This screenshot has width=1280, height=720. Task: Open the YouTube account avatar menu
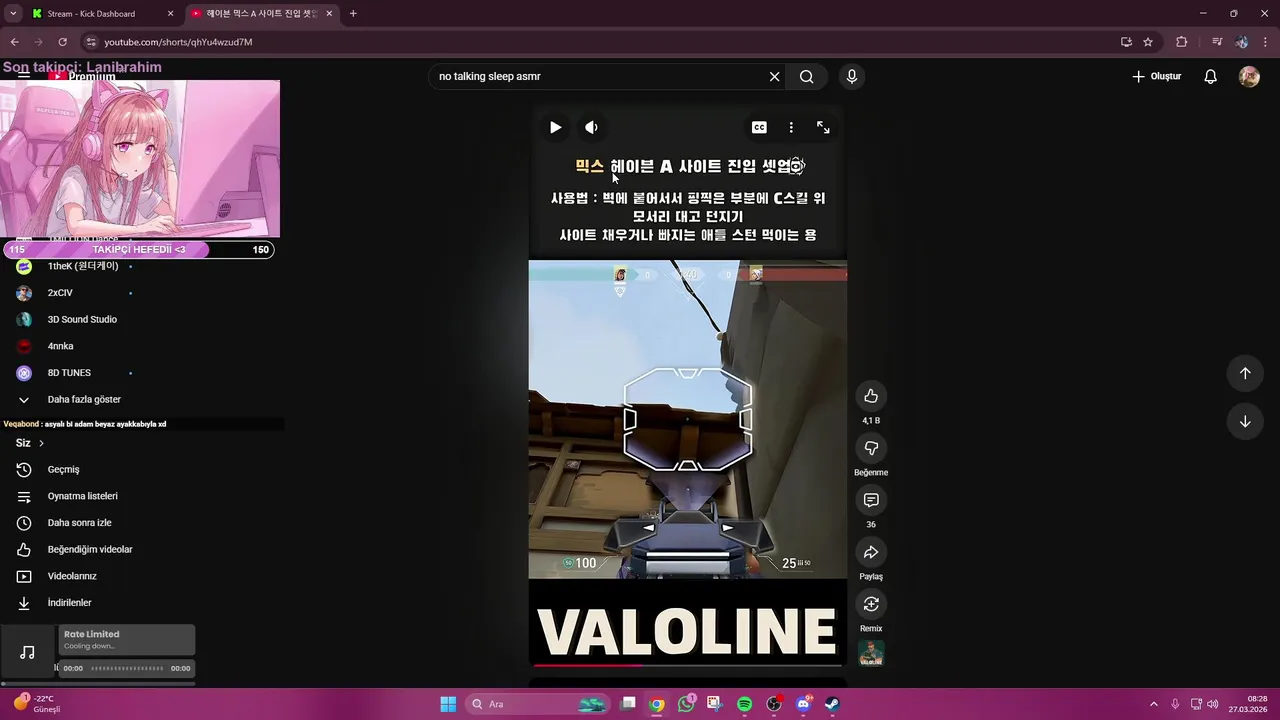tap(1249, 77)
